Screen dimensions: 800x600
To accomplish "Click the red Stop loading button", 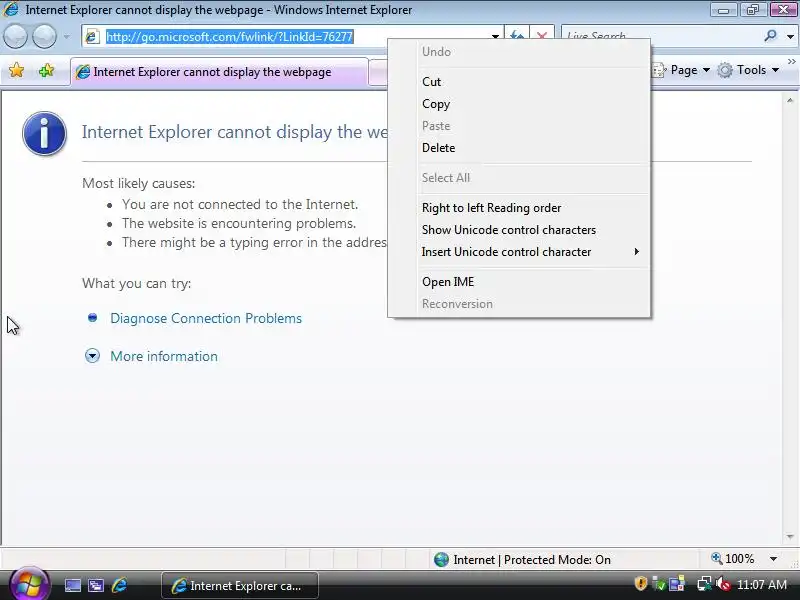I will (x=542, y=36).
